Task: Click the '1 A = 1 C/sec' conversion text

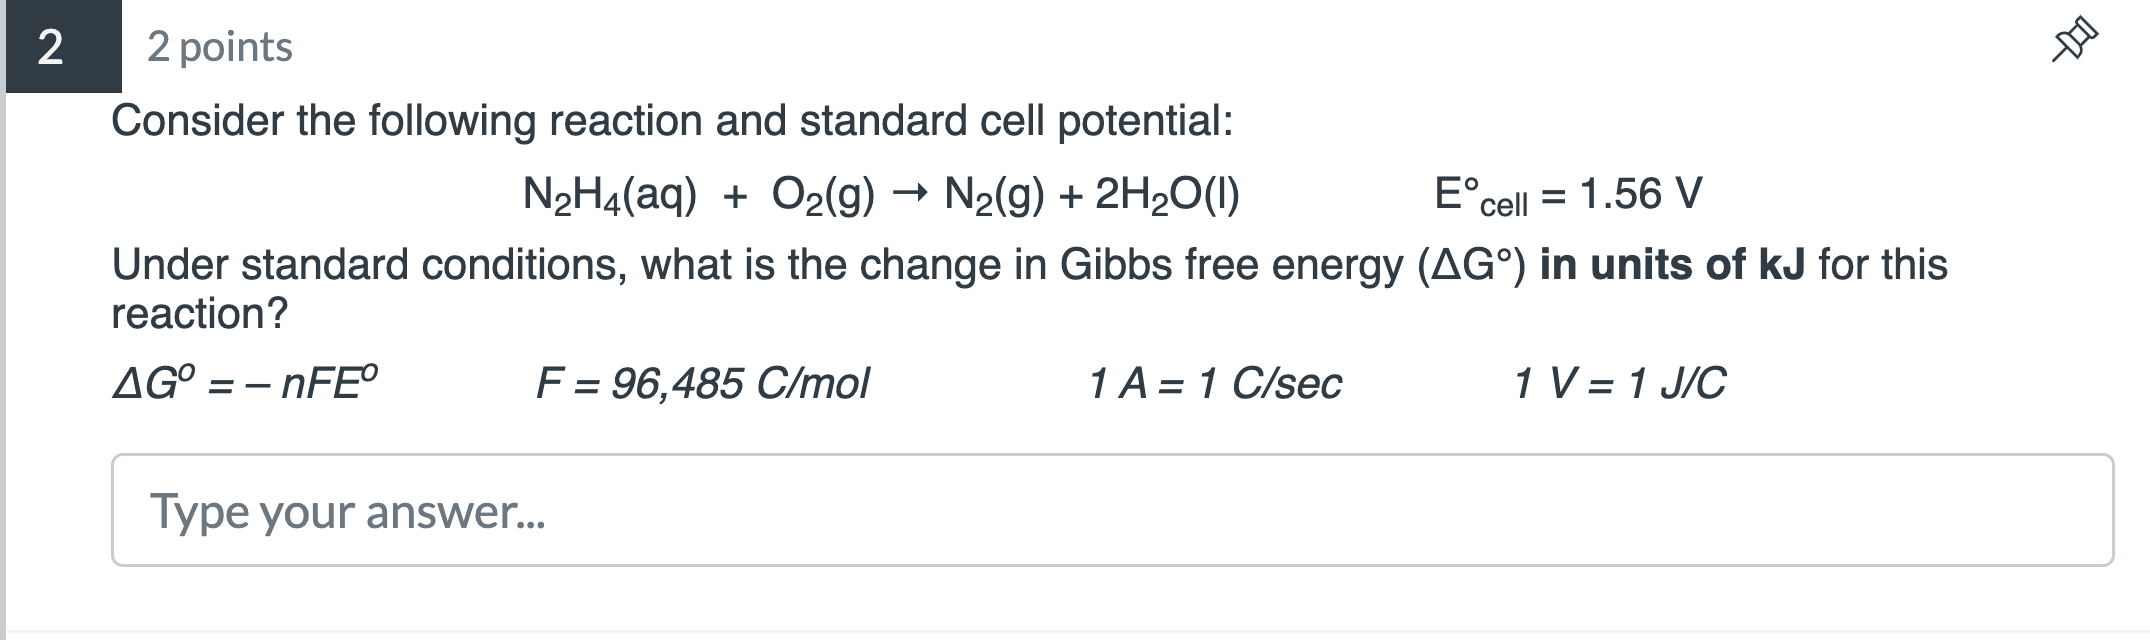Action: pos(1215,383)
